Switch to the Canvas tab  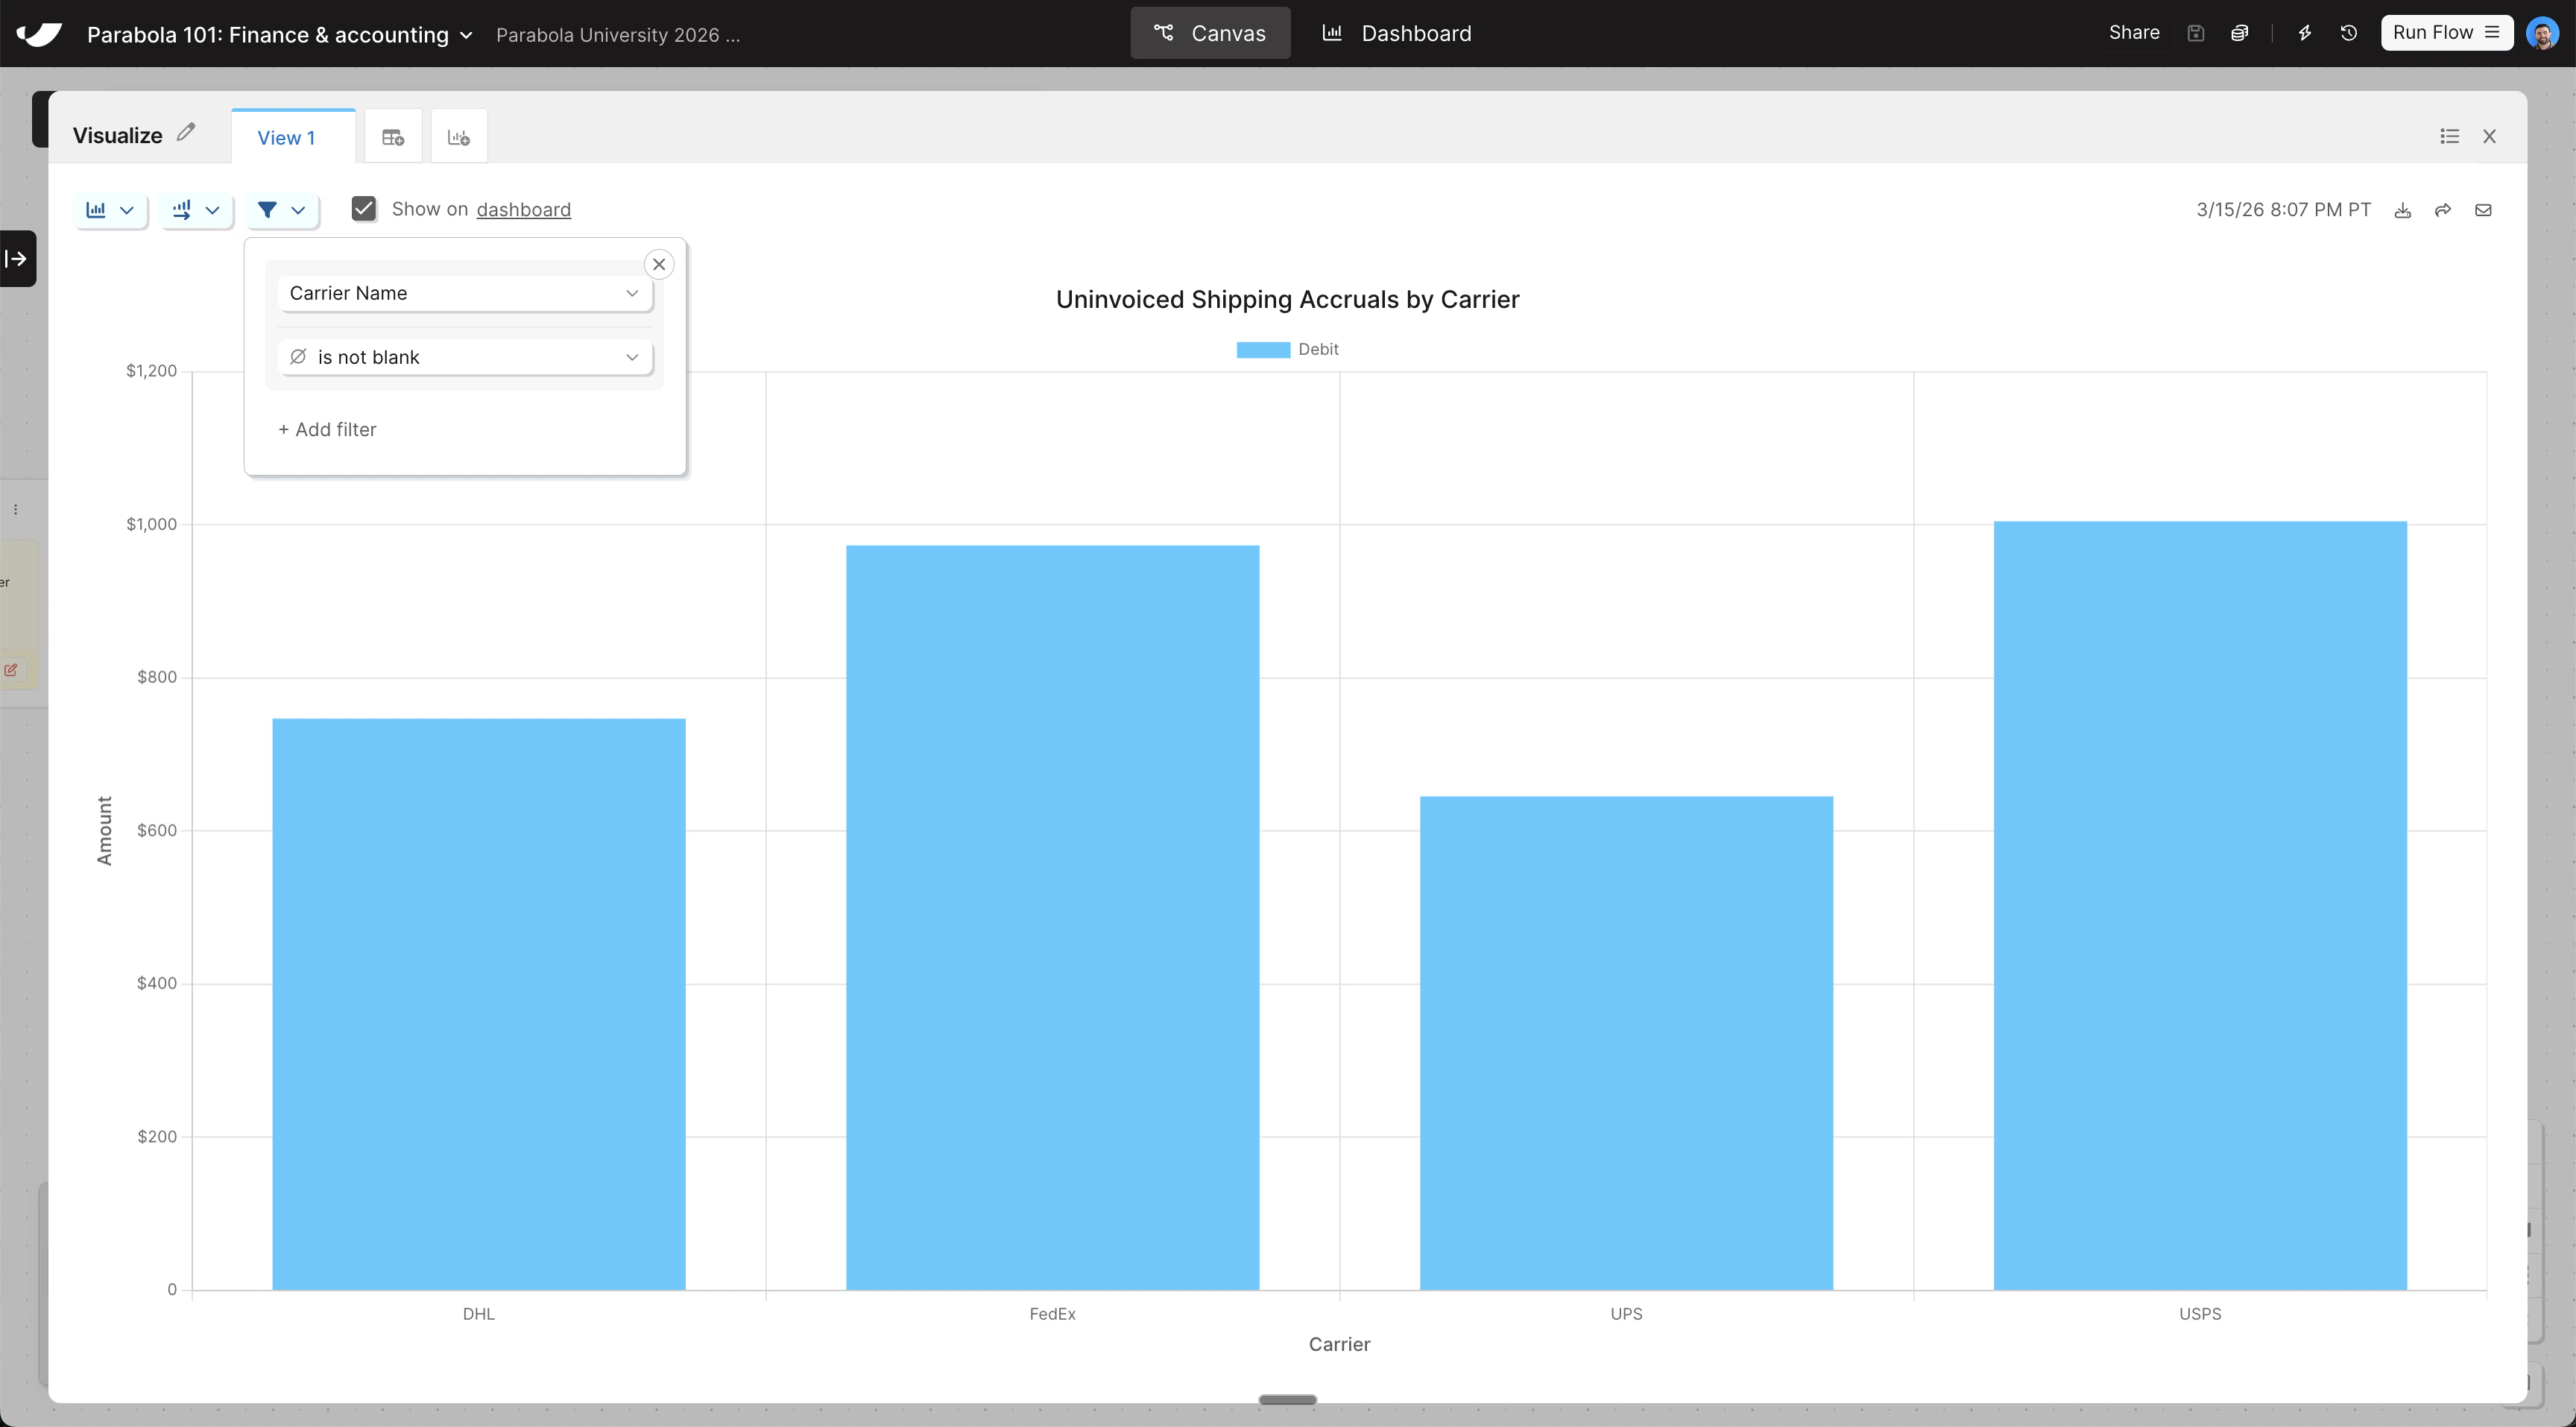pos(1210,33)
